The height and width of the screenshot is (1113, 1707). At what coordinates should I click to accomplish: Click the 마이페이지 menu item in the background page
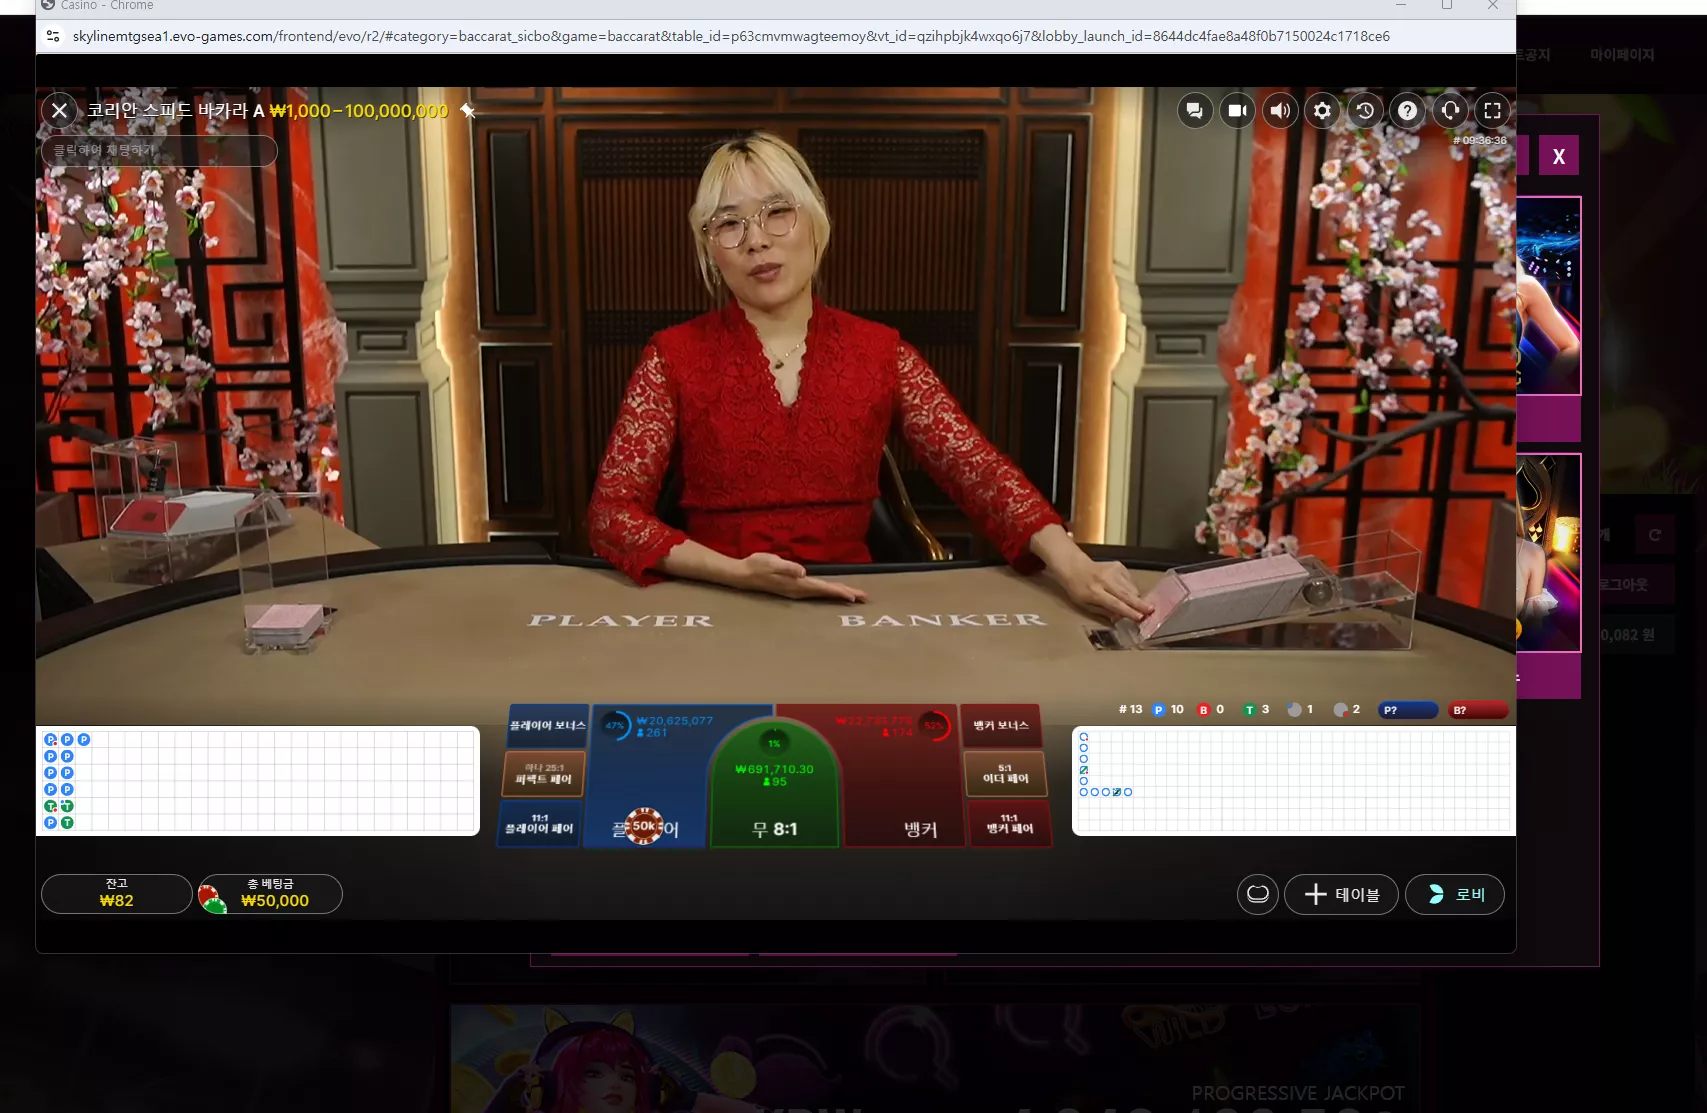[1622, 55]
